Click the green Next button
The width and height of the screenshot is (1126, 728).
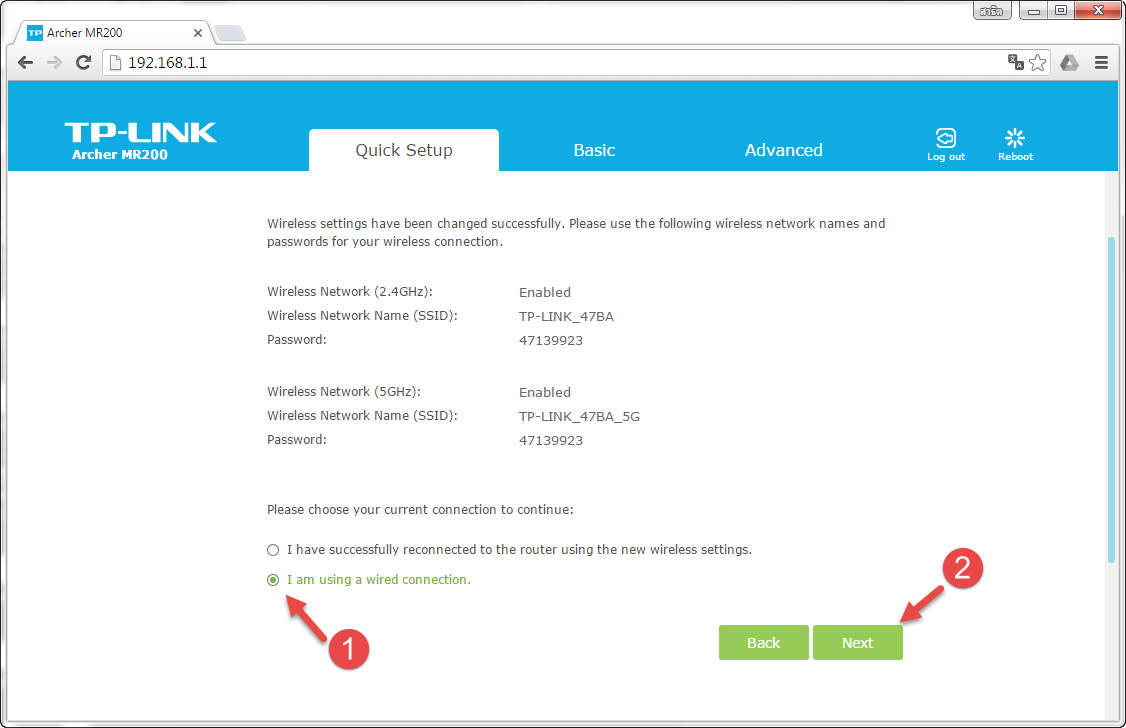(x=857, y=643)
